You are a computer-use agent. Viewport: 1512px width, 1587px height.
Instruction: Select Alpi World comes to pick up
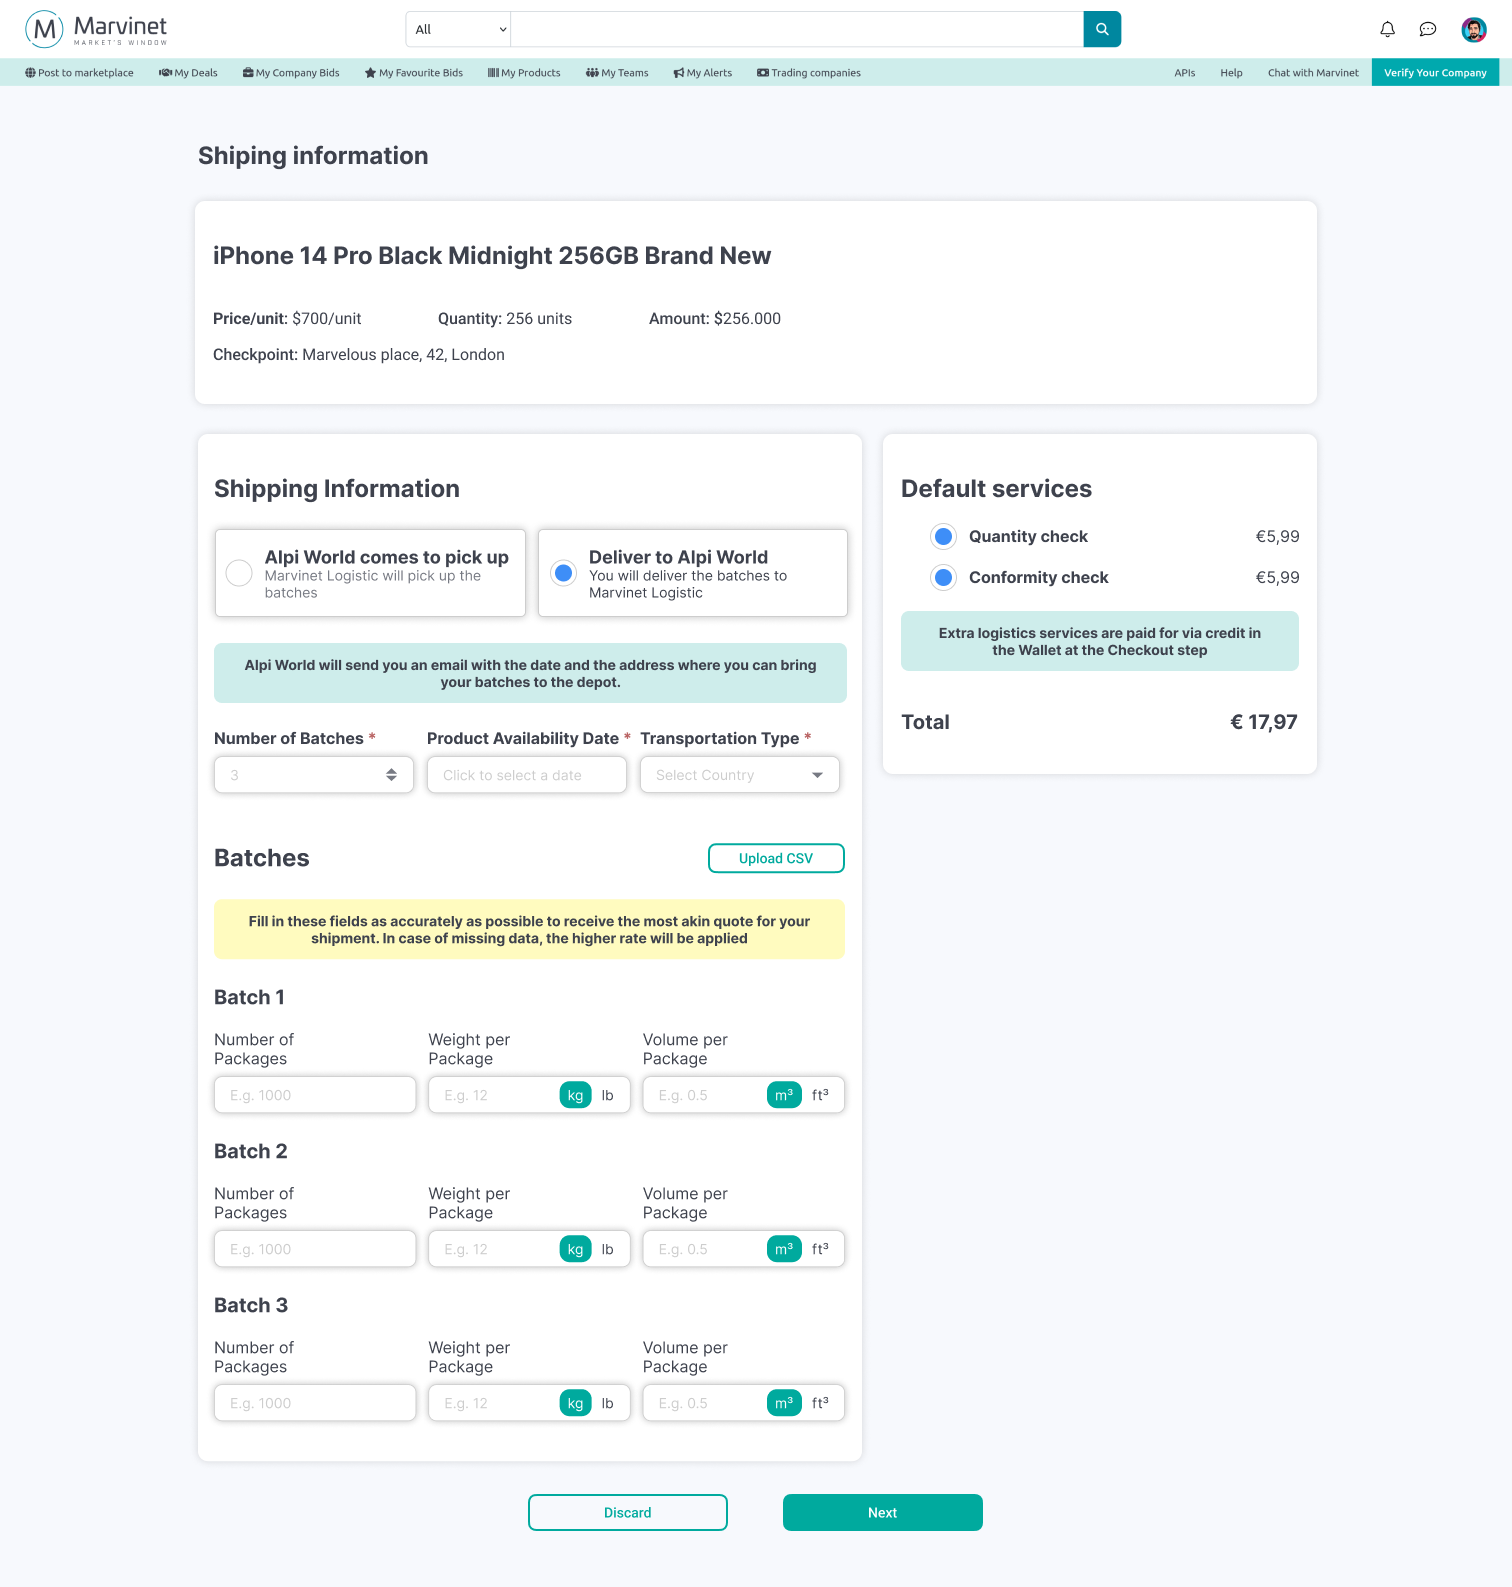370,573
